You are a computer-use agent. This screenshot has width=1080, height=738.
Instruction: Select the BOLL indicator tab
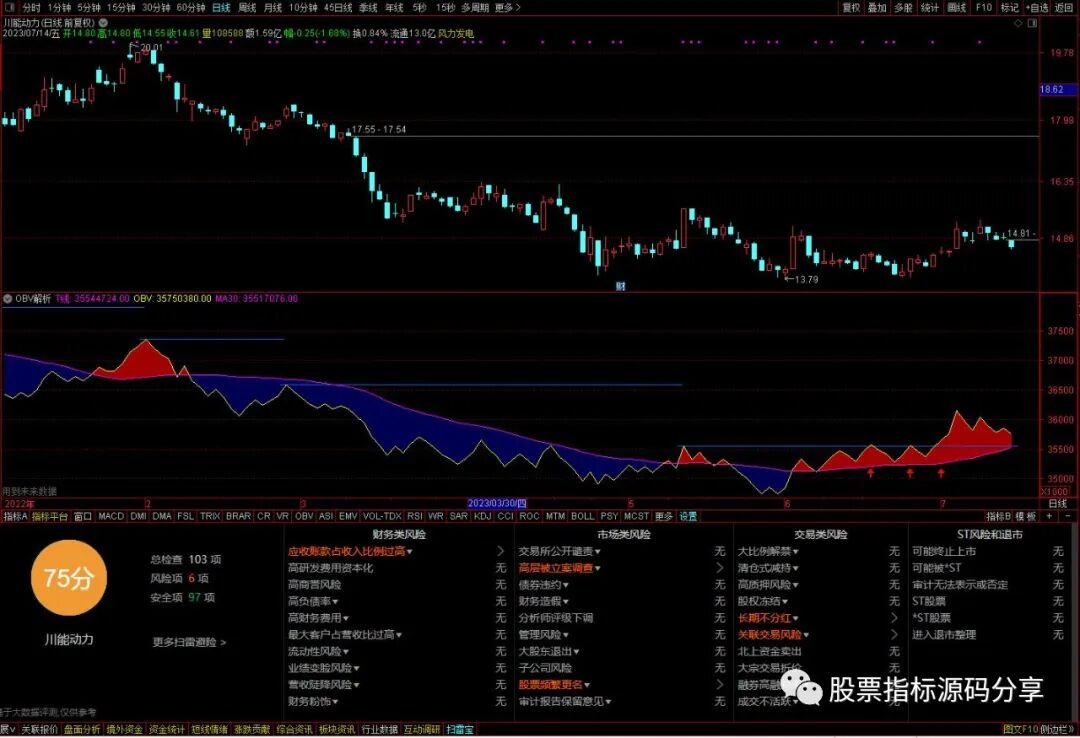coord(582,515)
